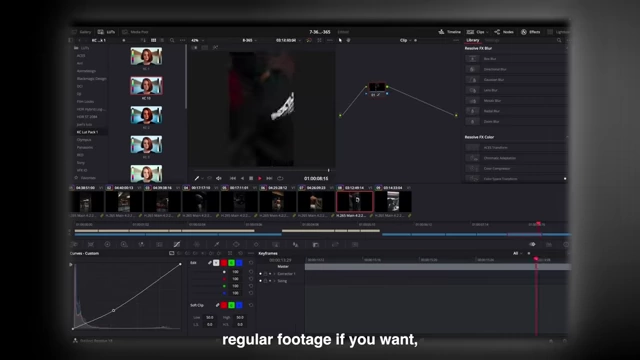This screenshot has width=640, height=360.
Task: Toggle the LUTs panel button
Action: pyautogui.click(x=107, y=32)
